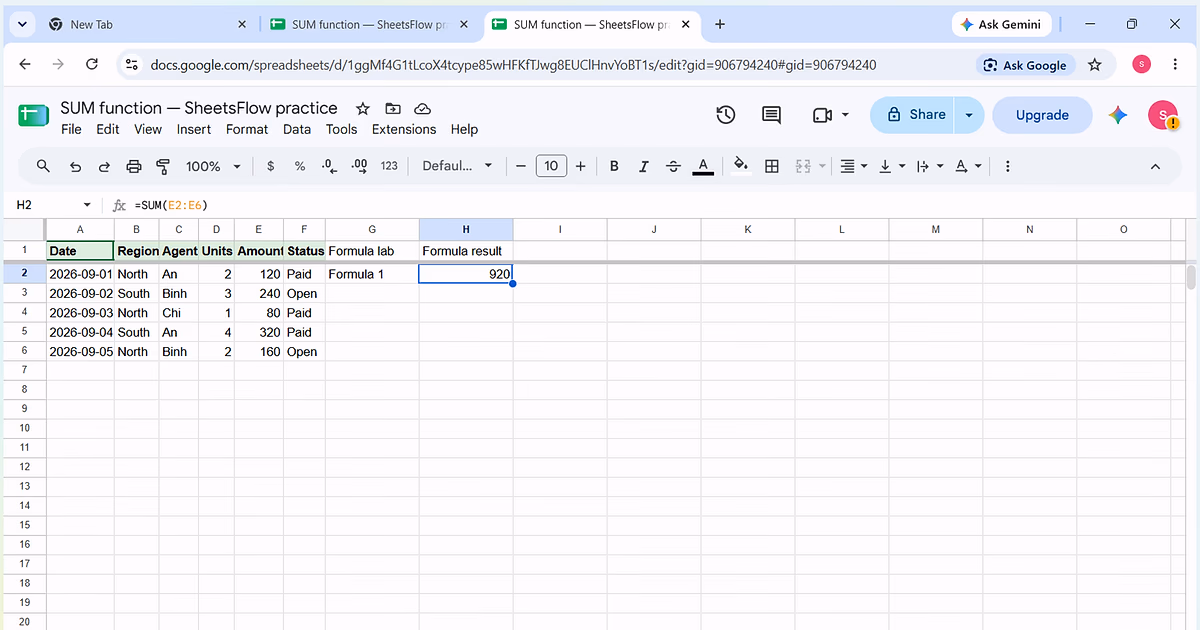Open a new browser tab plus

(x=720, y=24)
